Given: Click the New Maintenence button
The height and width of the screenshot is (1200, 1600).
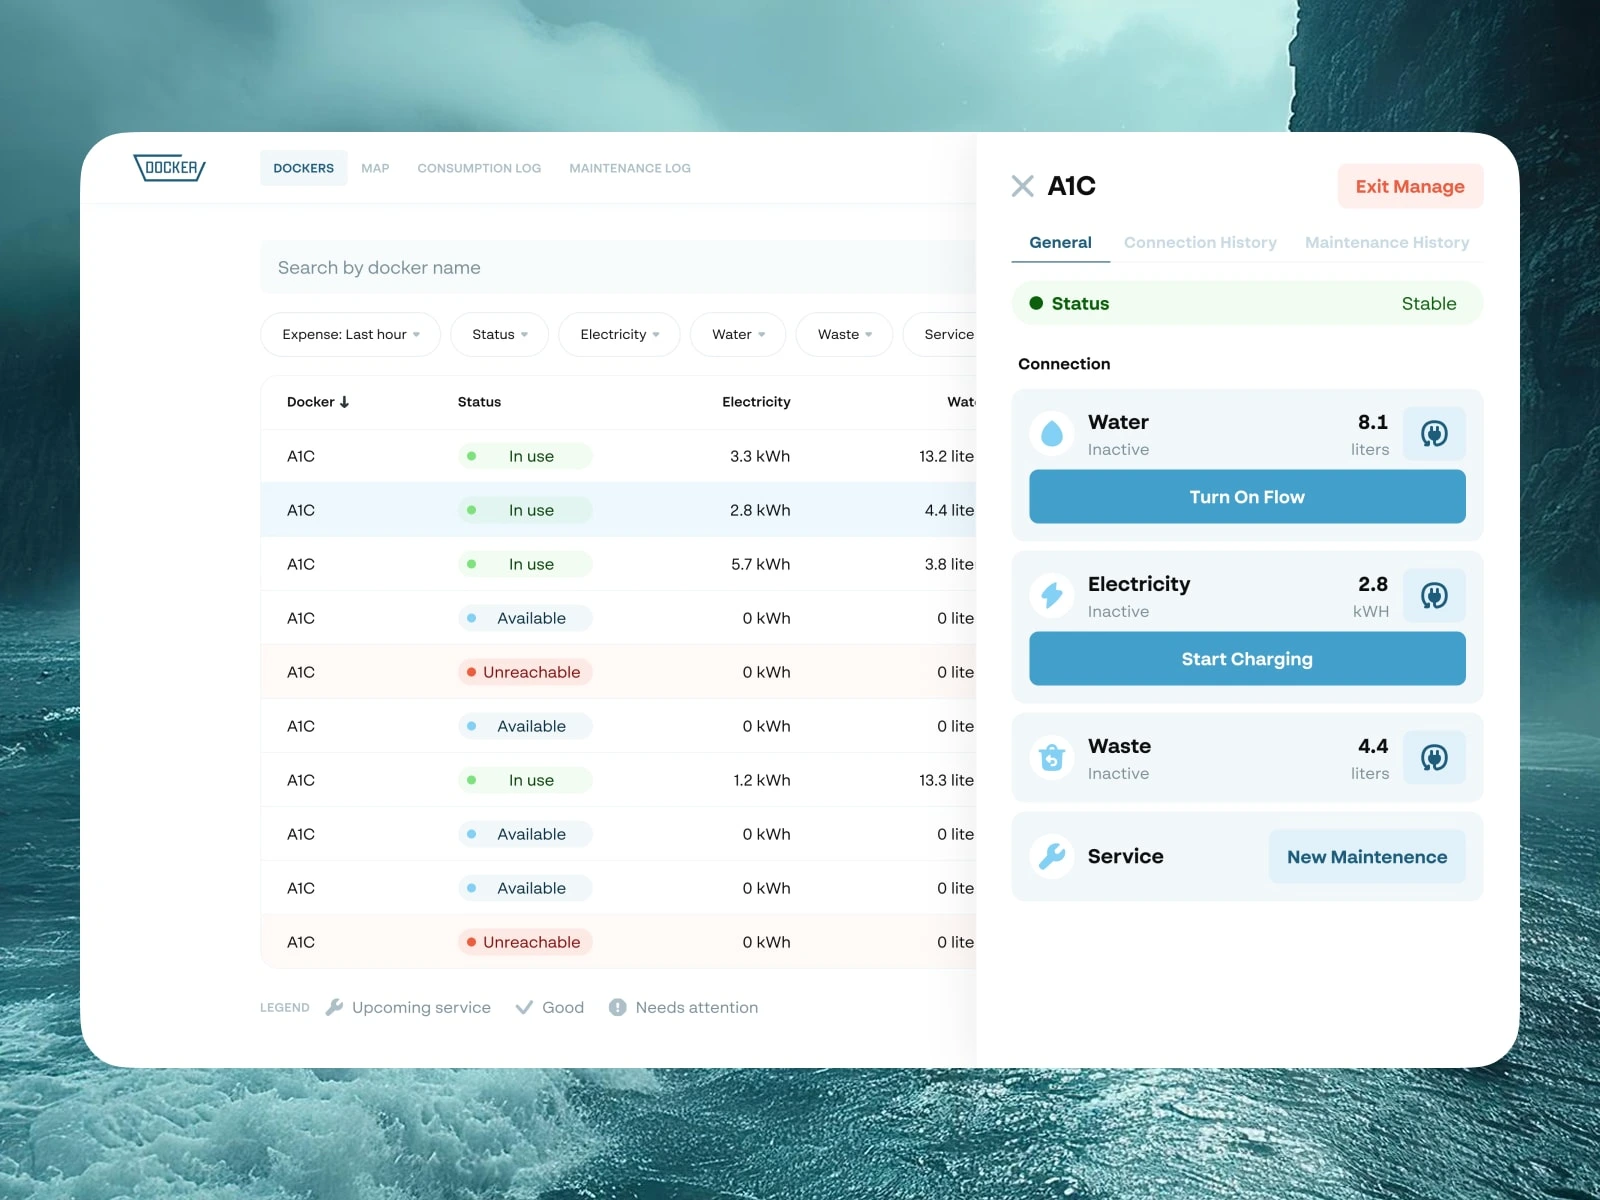Looking at the screenshot, I should tap(1367, 857).
